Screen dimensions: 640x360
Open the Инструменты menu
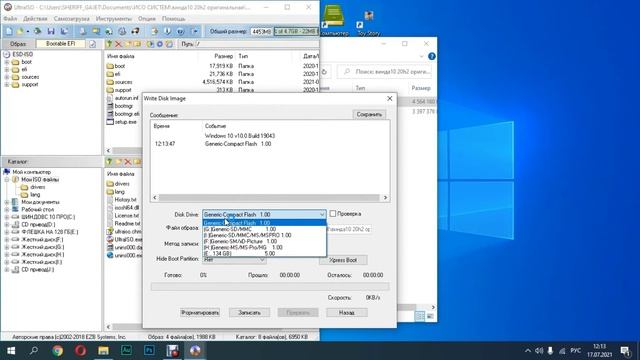[x=113, y=19]
